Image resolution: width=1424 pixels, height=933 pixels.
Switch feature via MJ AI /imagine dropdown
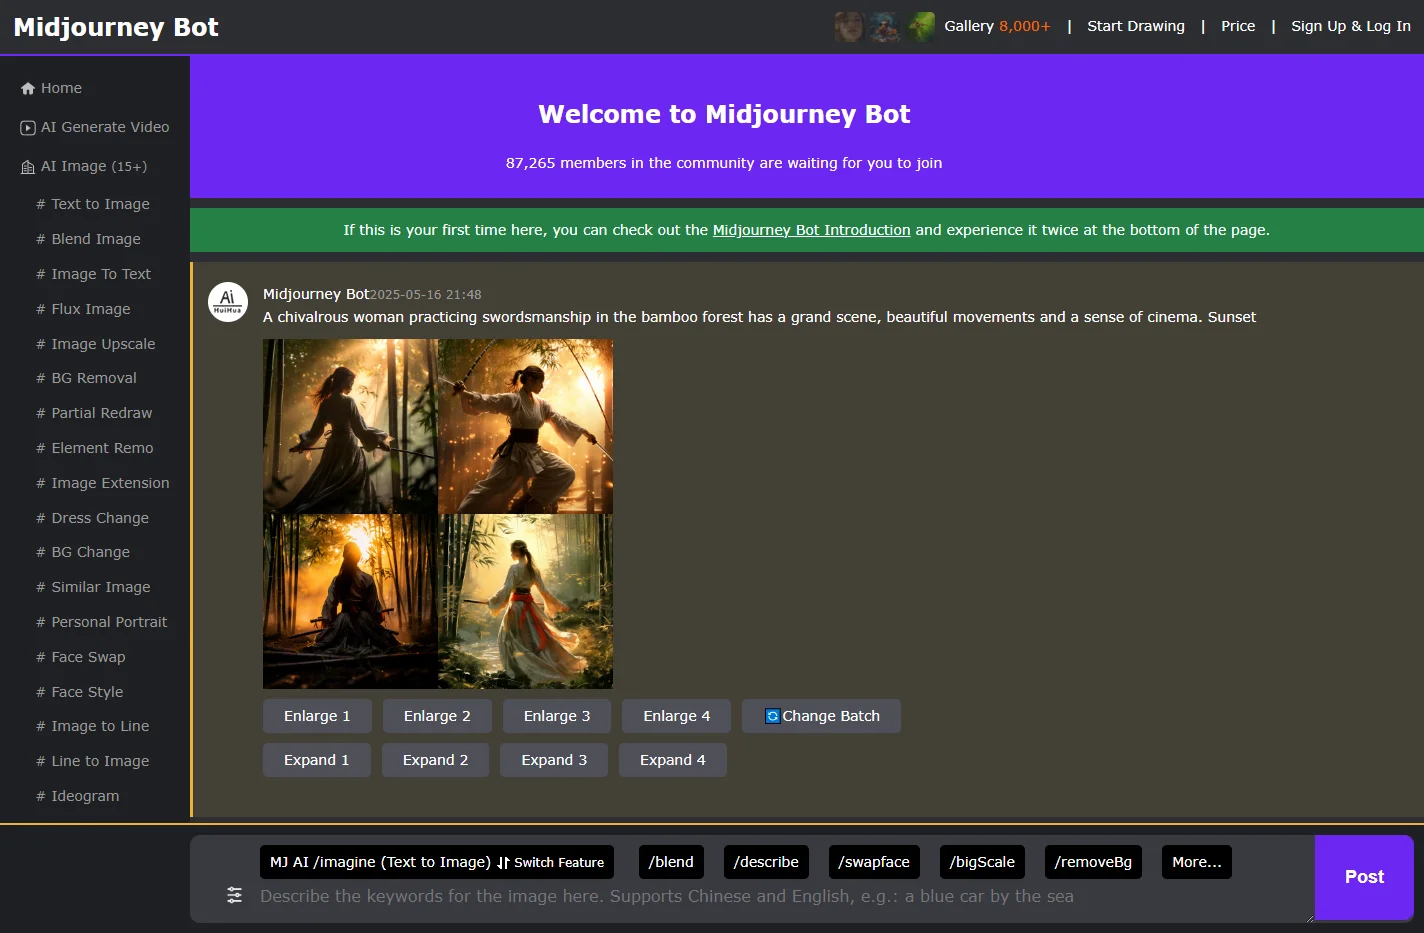437,862
